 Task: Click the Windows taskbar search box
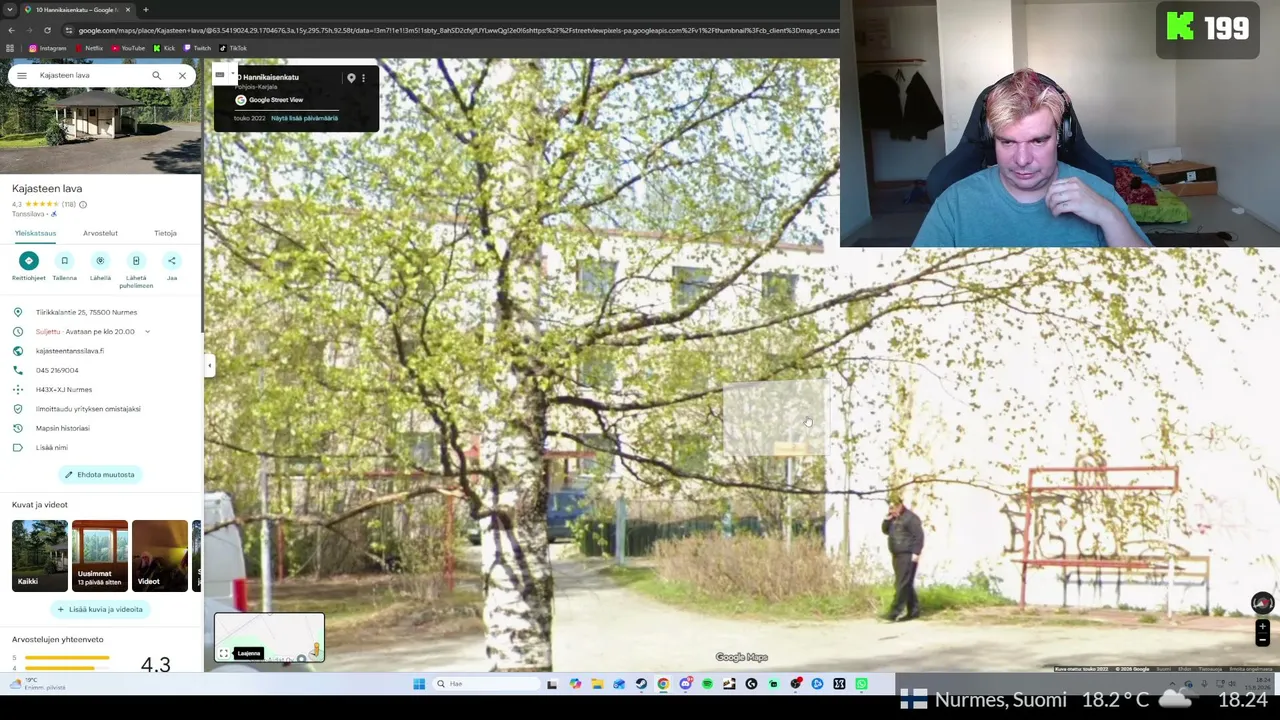pos(485,684)
